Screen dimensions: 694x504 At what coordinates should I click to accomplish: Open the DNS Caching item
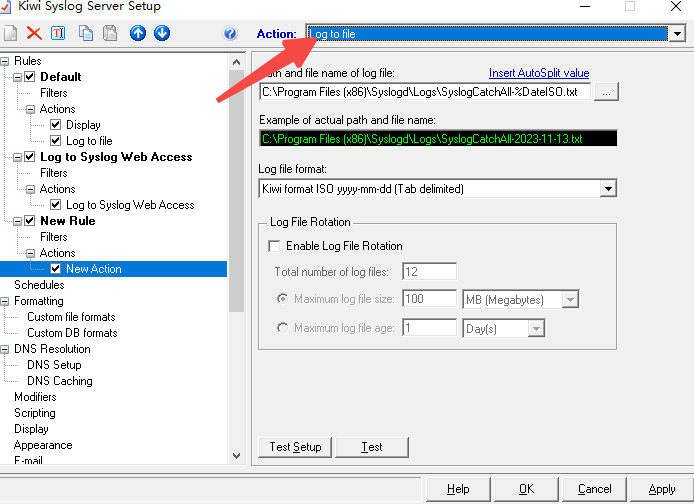[60, 381]
